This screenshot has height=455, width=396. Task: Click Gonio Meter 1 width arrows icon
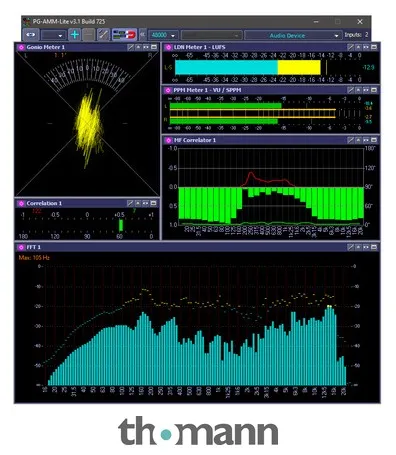tap(146, 47)
